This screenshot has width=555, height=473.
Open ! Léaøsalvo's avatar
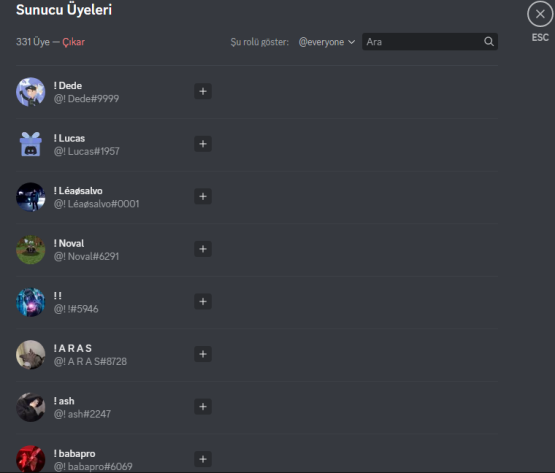[x=30, y=197]
